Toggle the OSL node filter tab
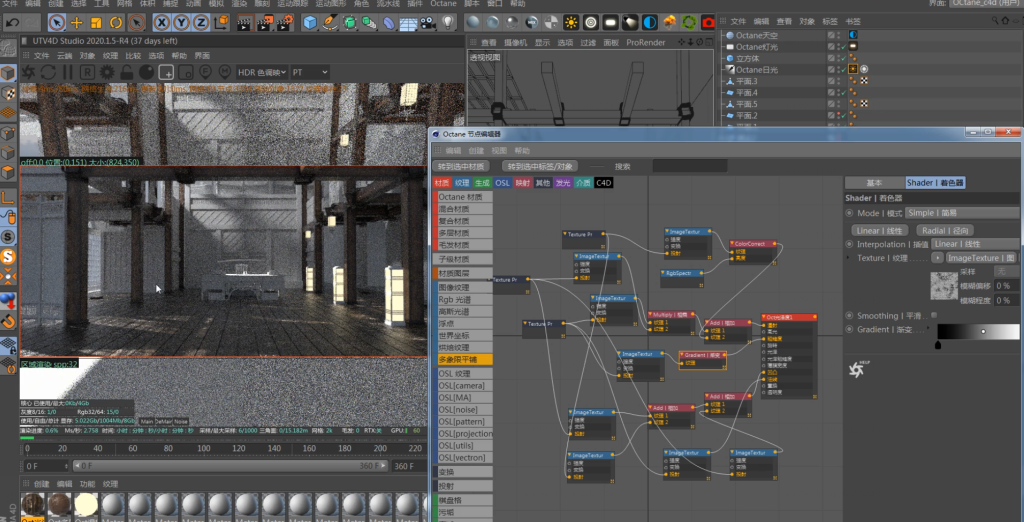The width and height of the screenshot is (1024, 522). coord(502,183)
